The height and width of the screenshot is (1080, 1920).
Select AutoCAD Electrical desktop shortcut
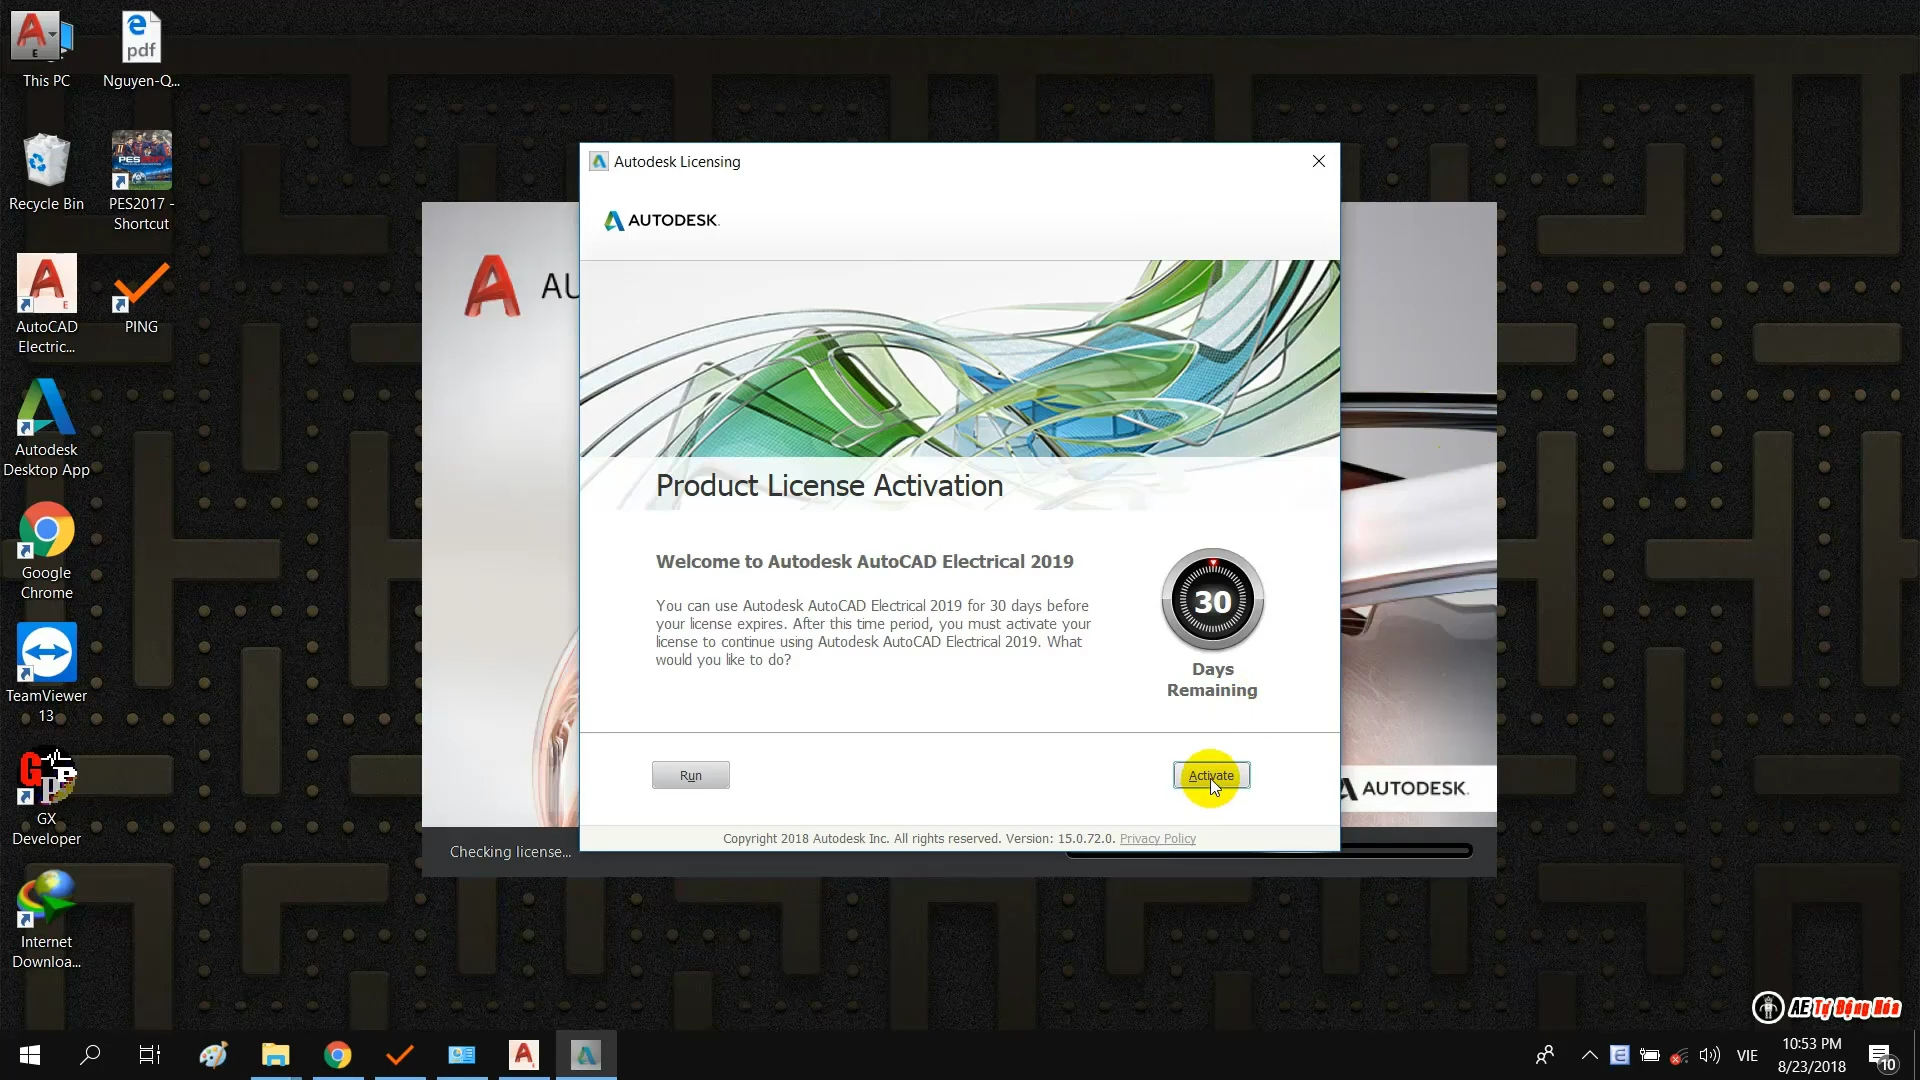click(46, 304)
